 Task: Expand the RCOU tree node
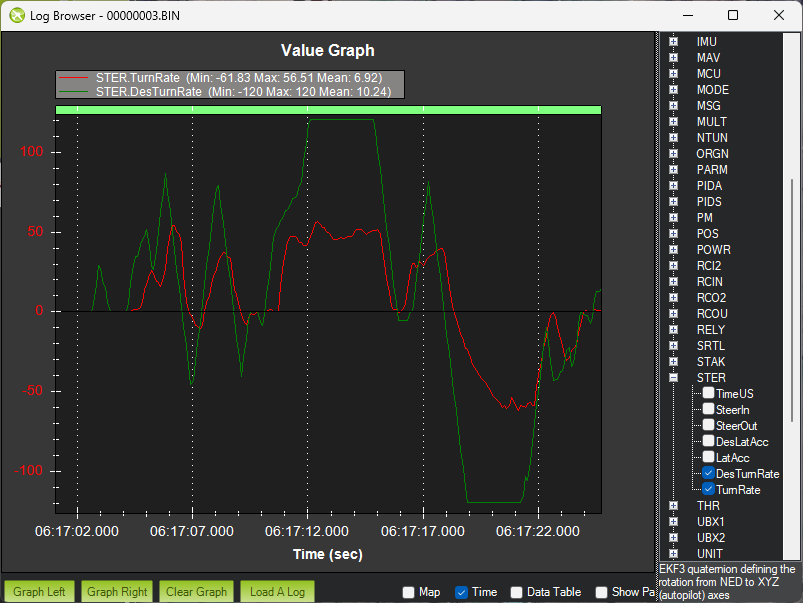click(673, 314)
